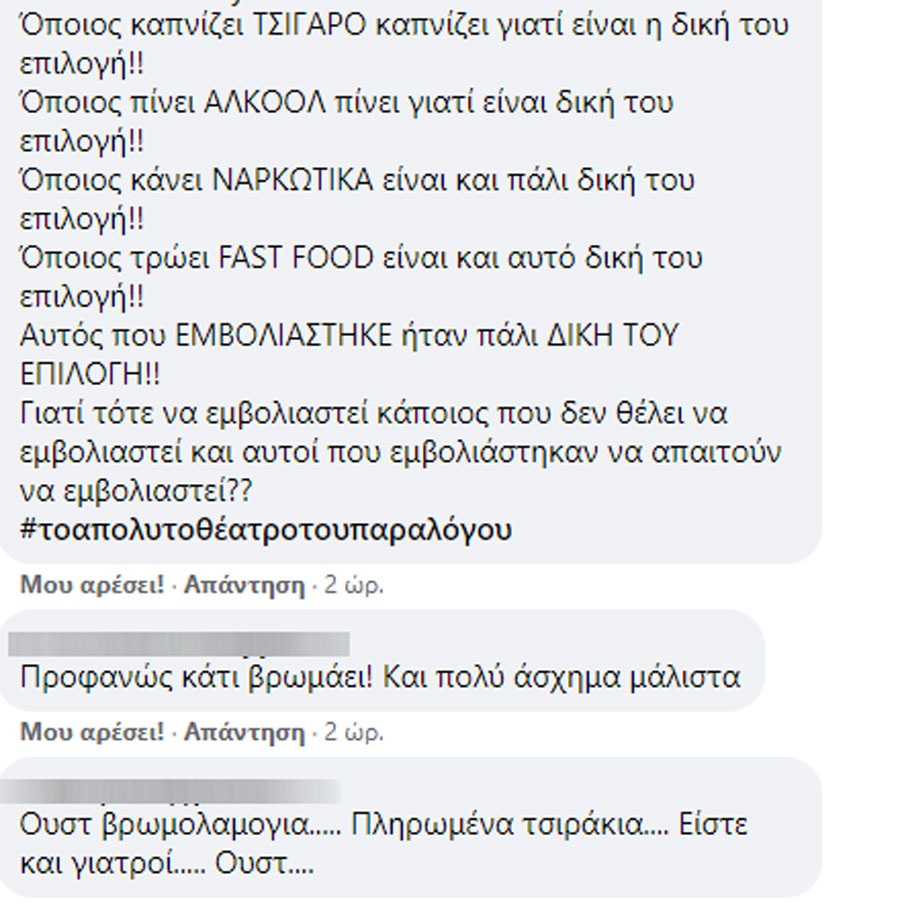Click 'Απάντηση' under the 'Προφανώς κάτι βρωμάει' comment

pyautogui.click(x=244, y=732)
